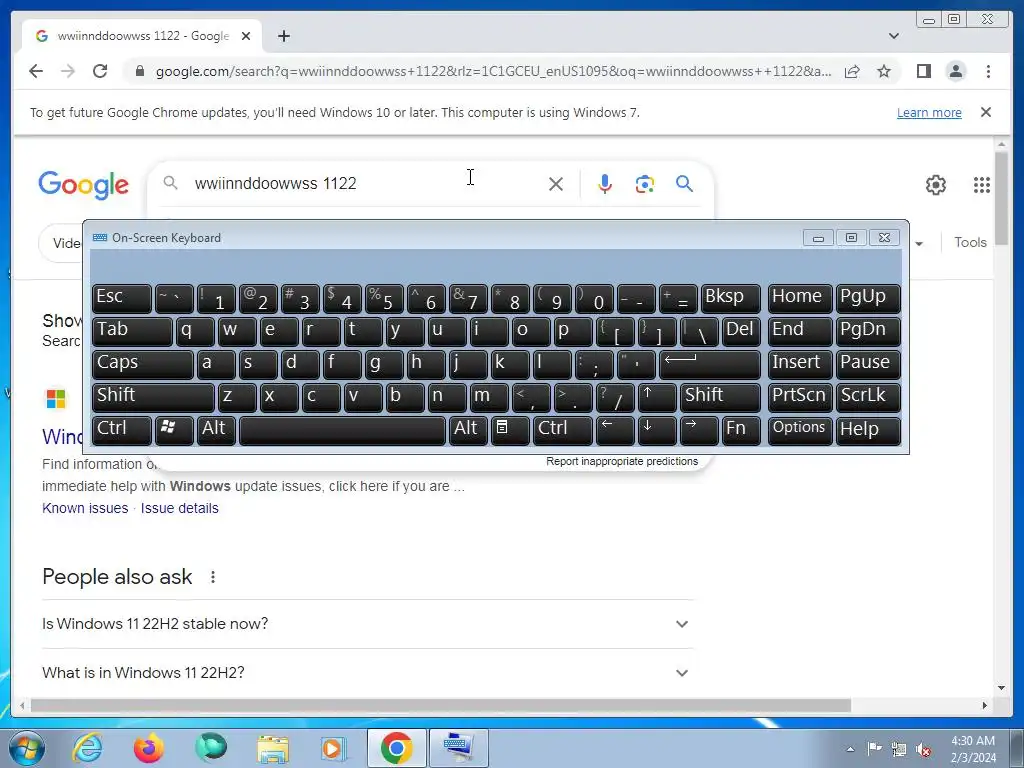This screenshot has height=768, width=1024.
Task: Dismiss the Chrome update notification bar
Action: coord(986,112)
